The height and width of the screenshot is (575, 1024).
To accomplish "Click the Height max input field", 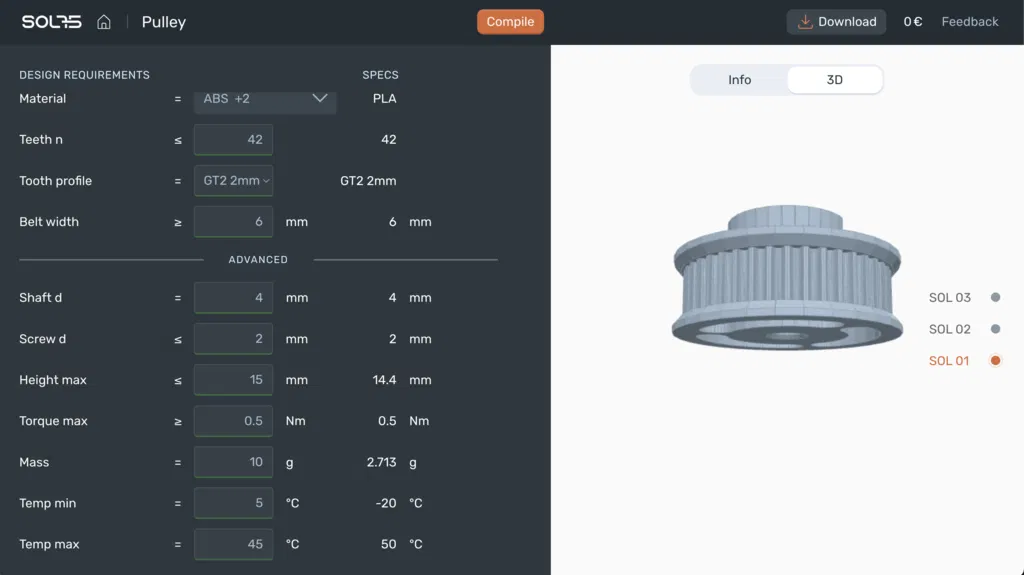I will 233,380.
